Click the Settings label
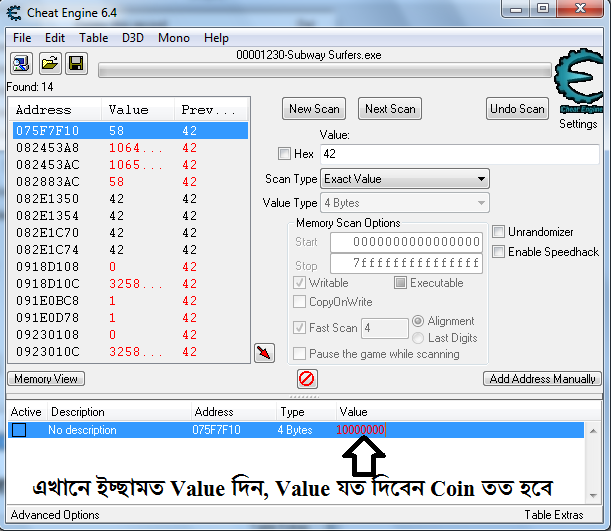Viewport: 611px width, 531px height. (578, 124)
